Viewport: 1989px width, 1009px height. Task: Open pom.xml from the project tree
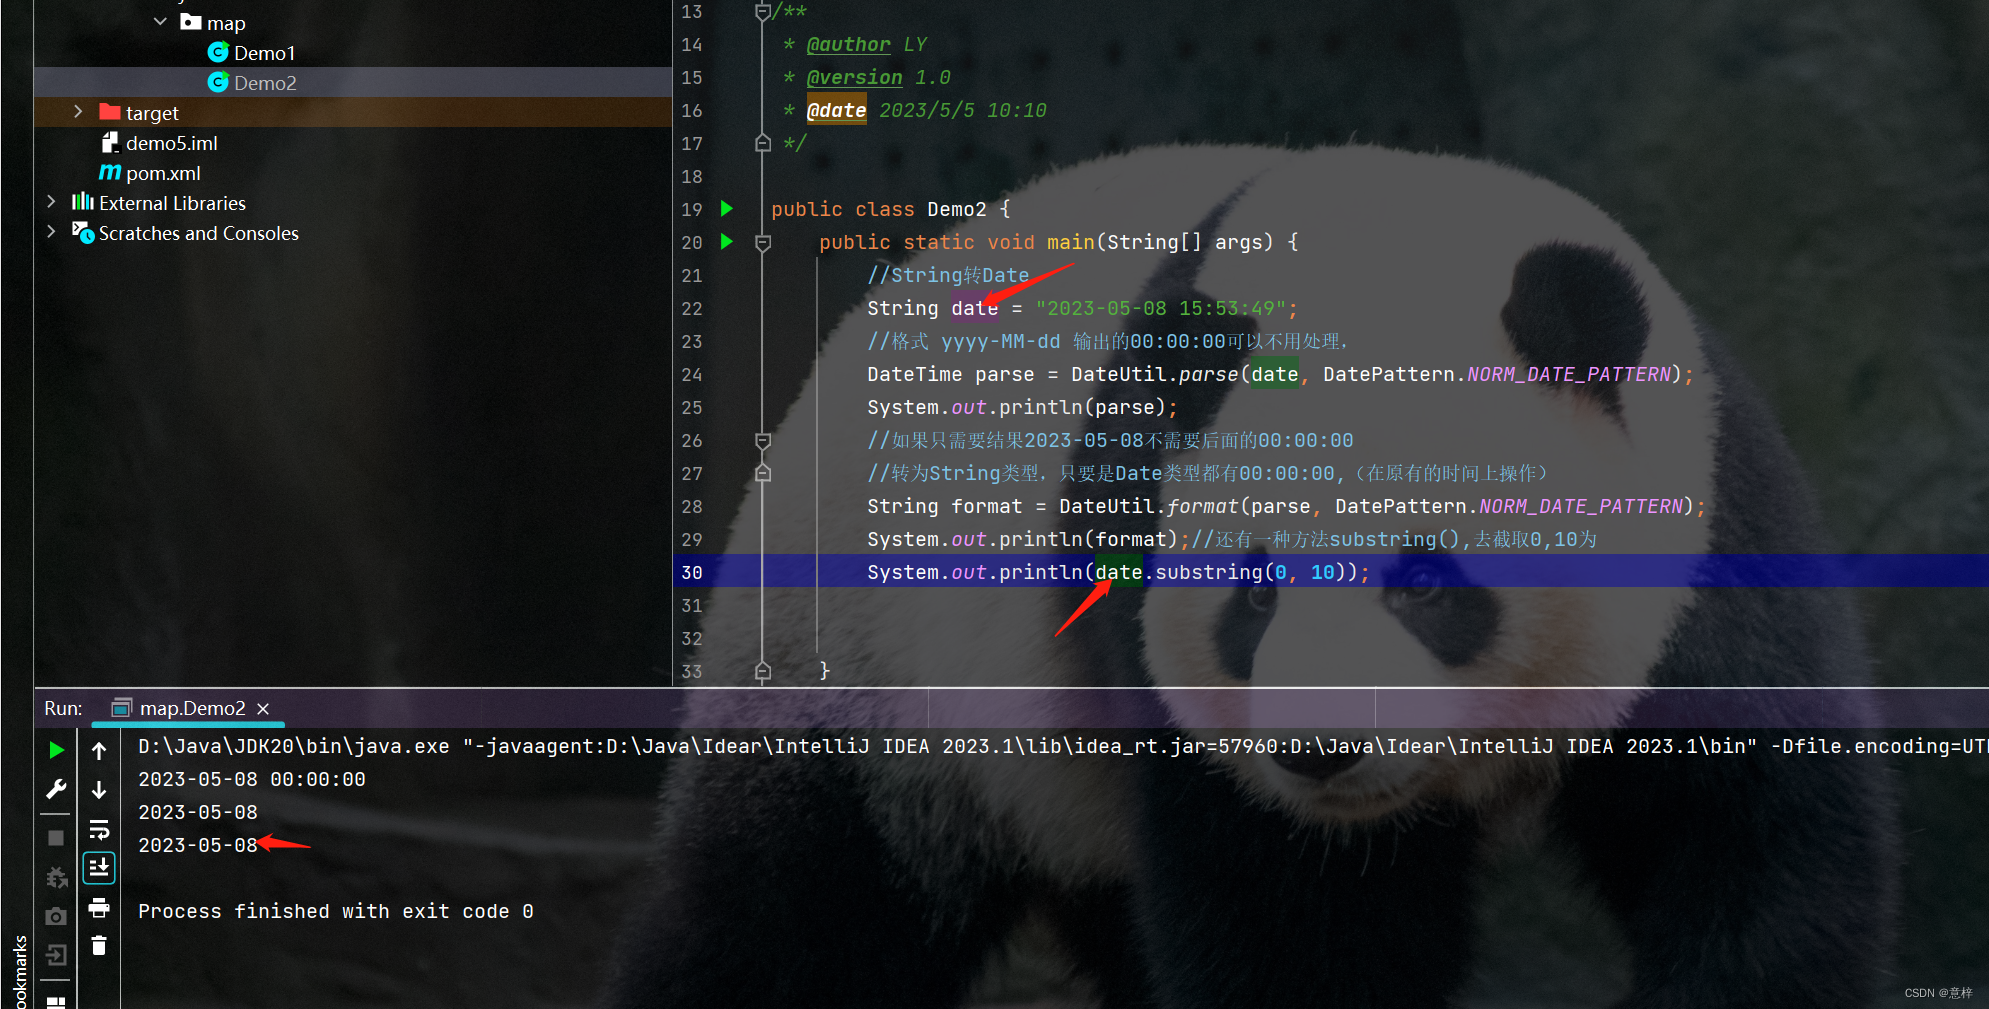pos(163,173)
